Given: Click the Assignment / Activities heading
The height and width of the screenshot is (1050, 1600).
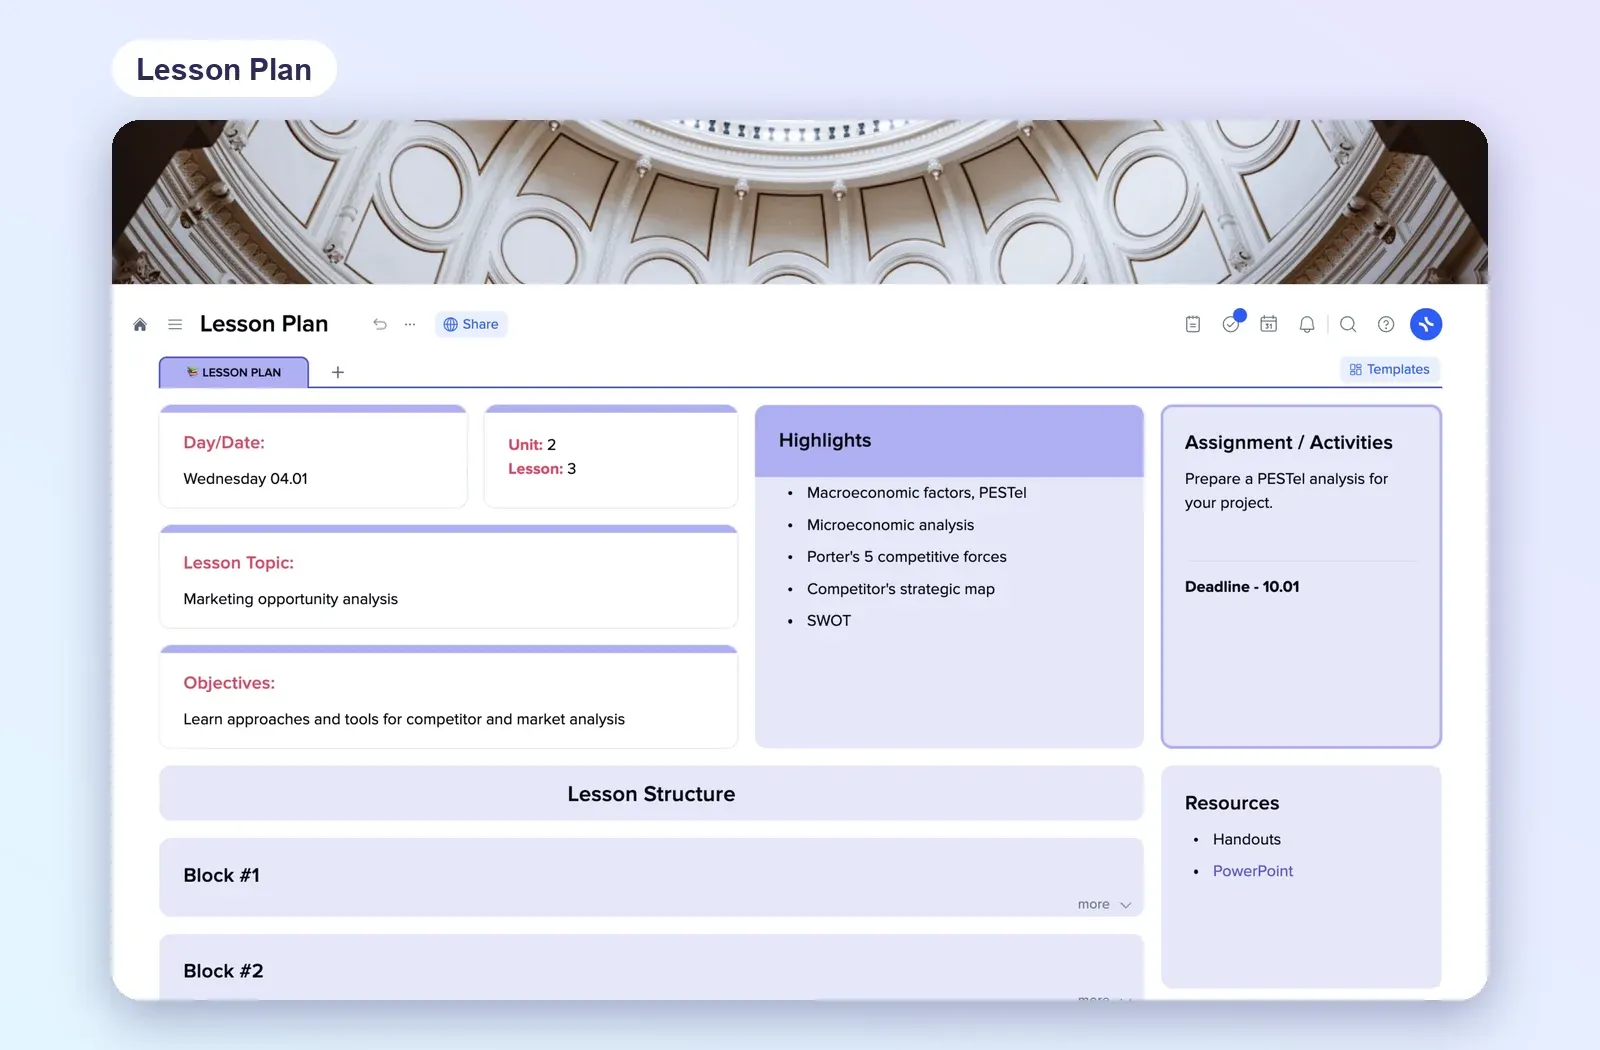Looking at the screenshot, I should point(1289,443).
